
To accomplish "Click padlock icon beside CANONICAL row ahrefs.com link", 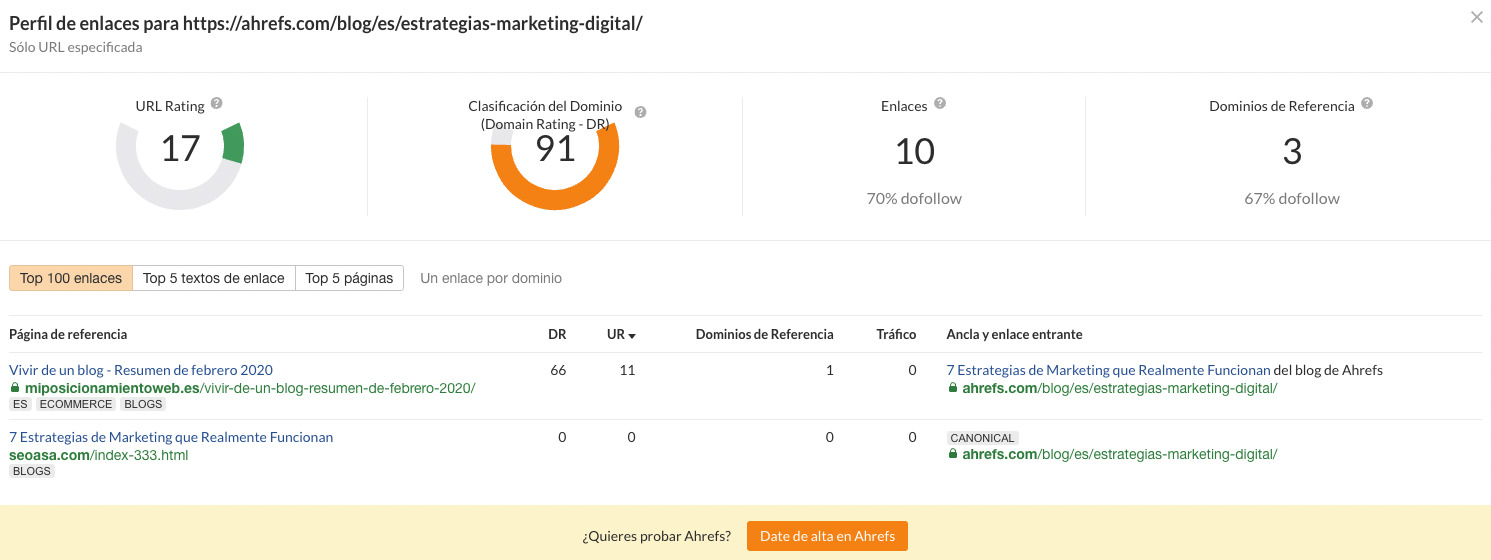I will point(953,454).
